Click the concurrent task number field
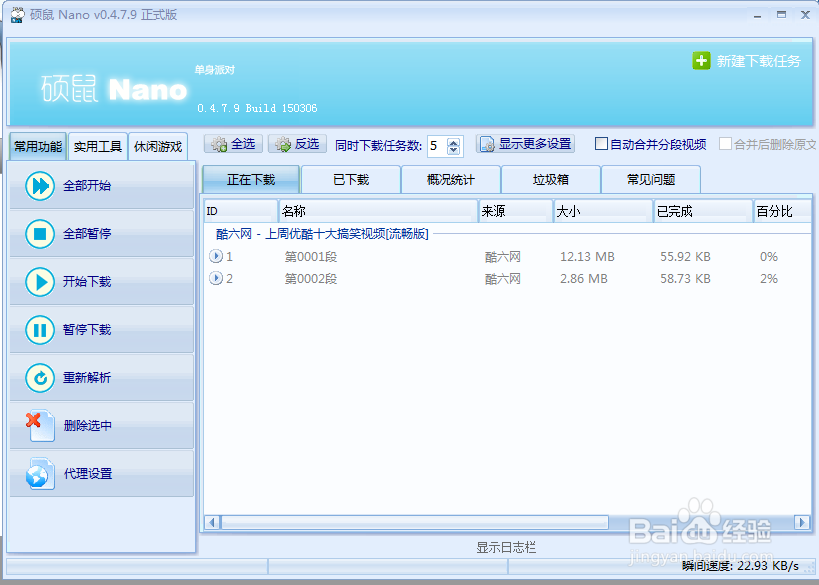Image resolution: width=819 pixels, height=585 pixels. coord(438,146)
